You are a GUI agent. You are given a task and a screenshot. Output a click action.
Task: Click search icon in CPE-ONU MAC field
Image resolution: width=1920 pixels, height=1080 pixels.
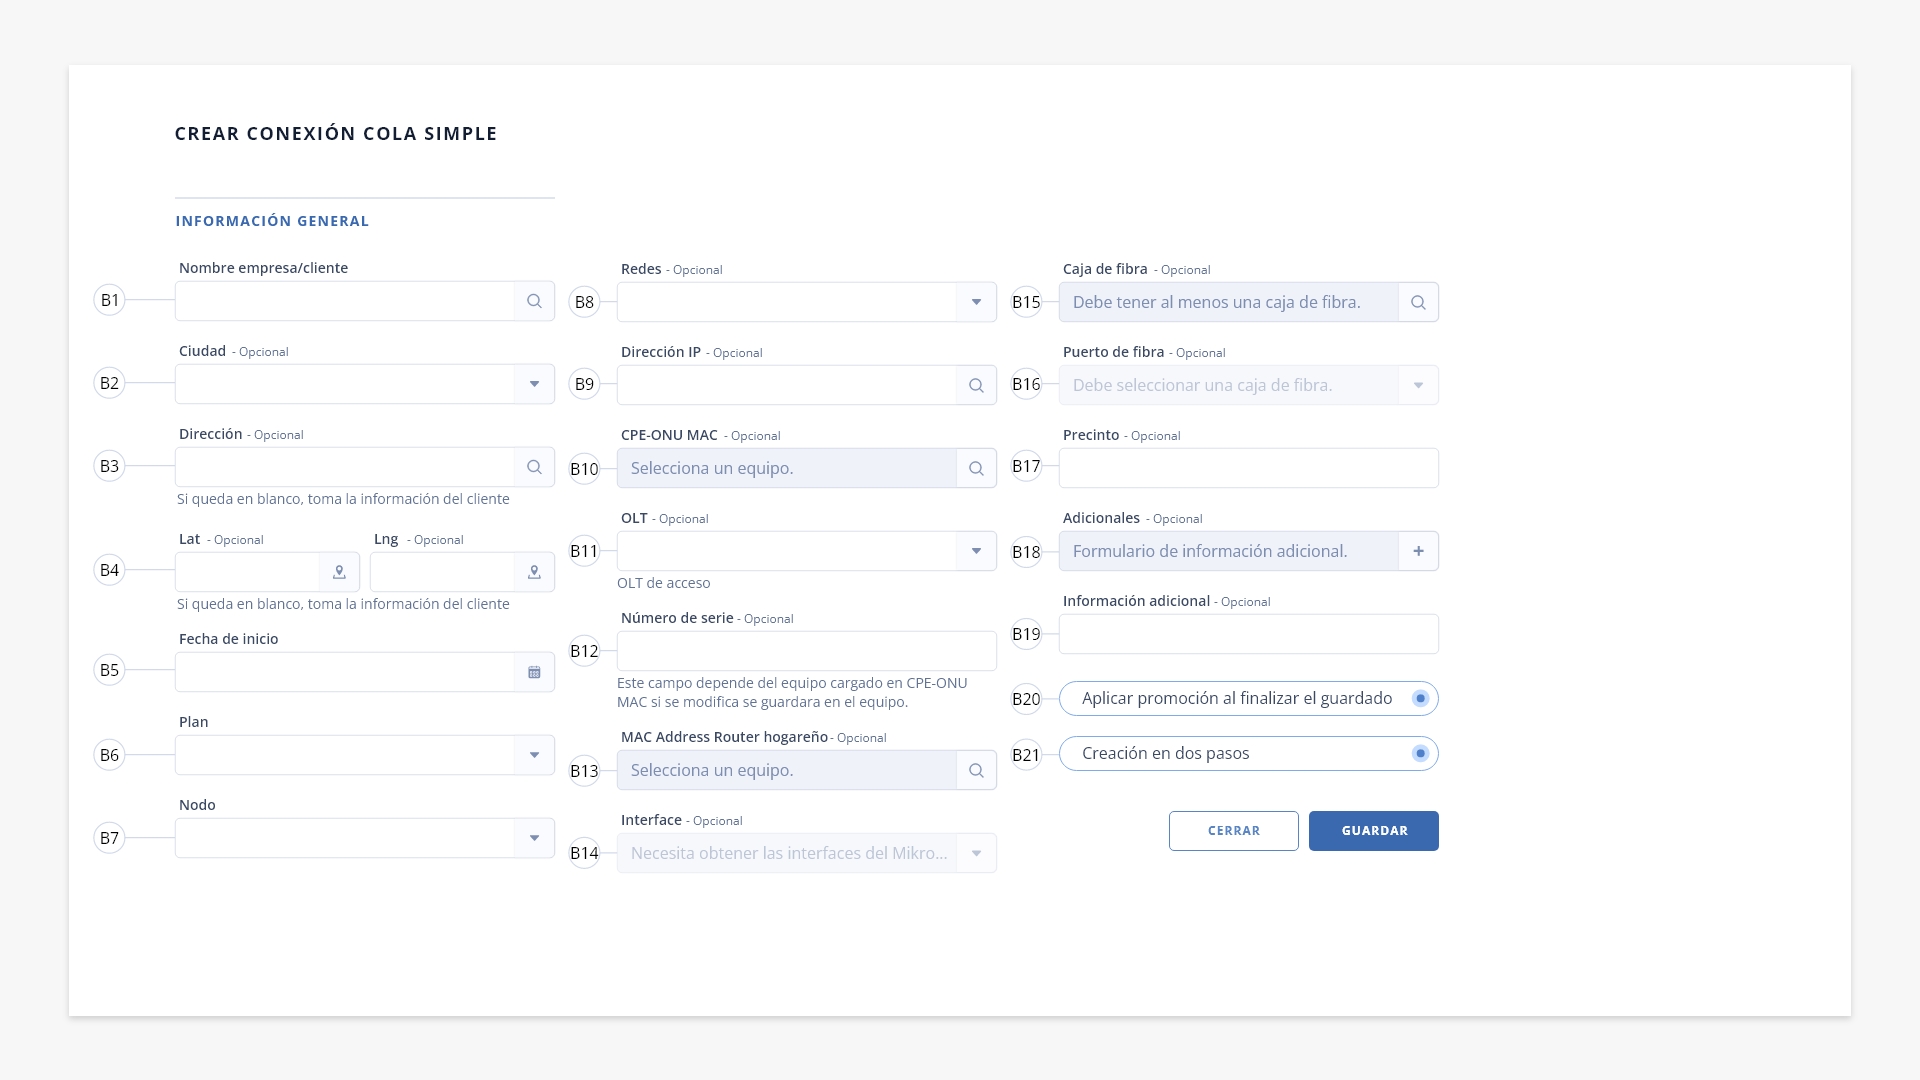tap(976, 468)
